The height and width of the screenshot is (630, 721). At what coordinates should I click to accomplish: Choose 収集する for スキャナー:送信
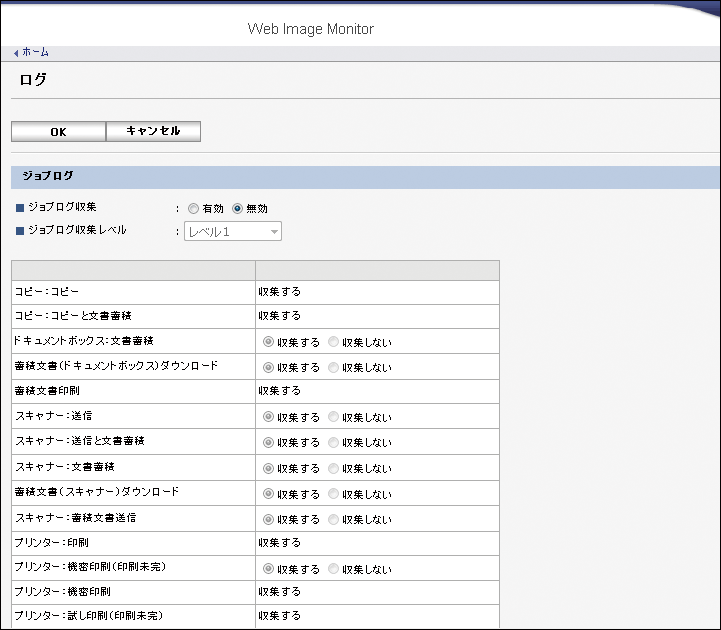coord(268,417)
